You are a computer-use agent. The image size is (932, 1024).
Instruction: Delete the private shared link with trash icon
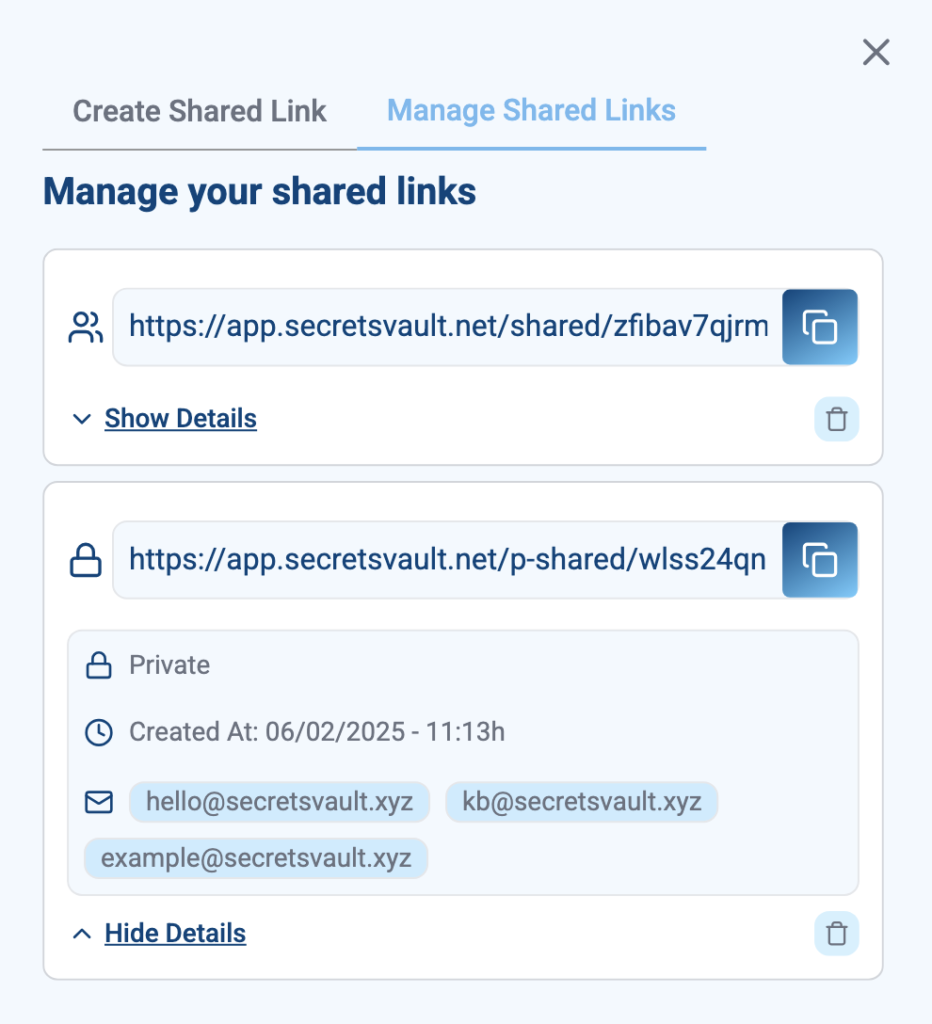coord(837,933)
